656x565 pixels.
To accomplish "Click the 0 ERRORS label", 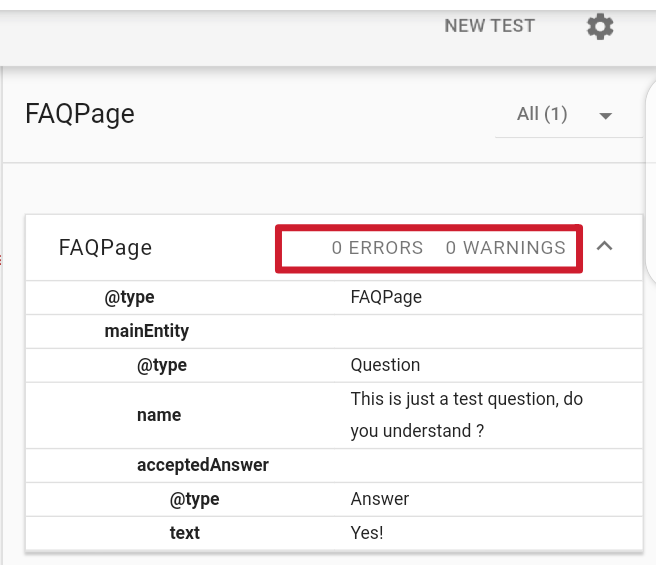I will (377, 248).
